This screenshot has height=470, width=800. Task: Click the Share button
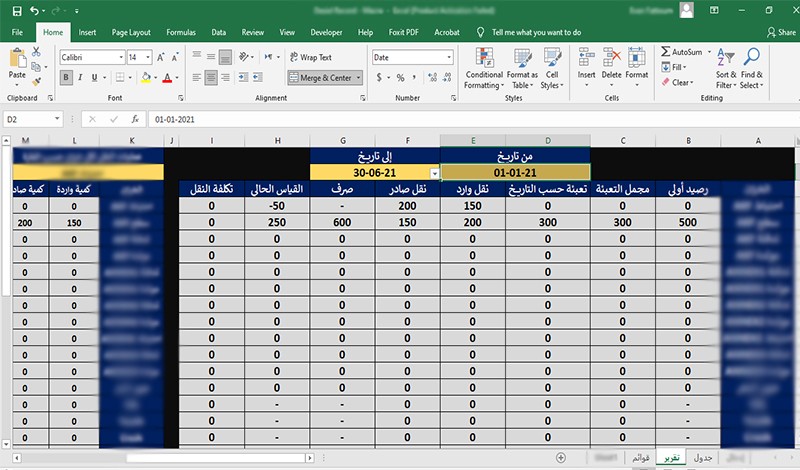(775, 32)
